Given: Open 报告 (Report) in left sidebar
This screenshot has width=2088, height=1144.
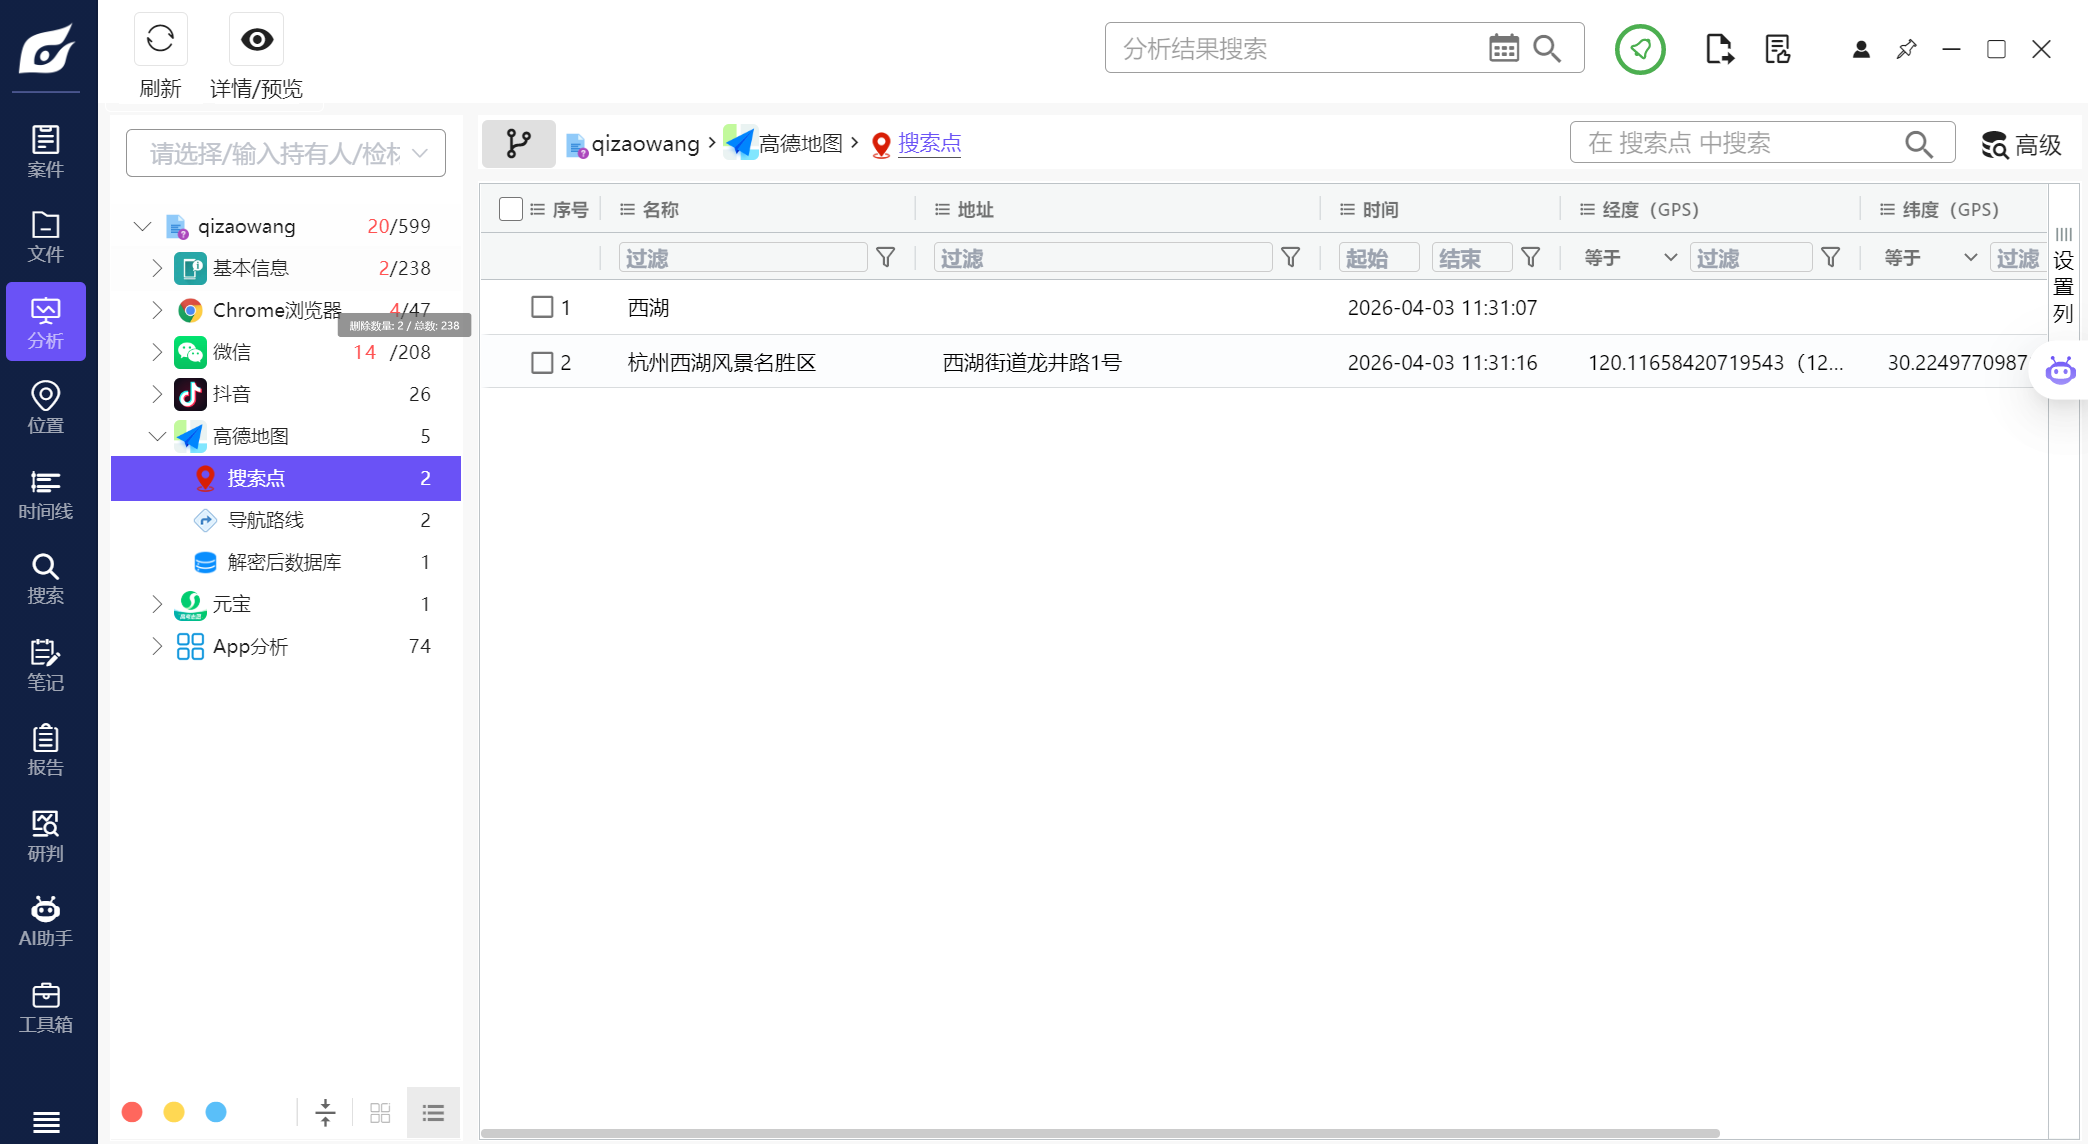Looking at the screenshot, I should 46,750.
